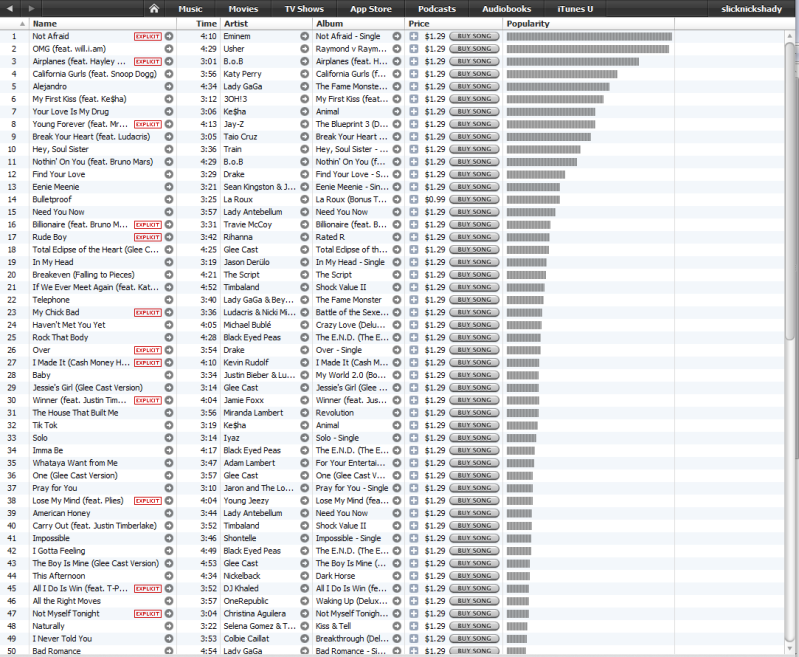Sort by the Popularity column header
Image resolution: width=799 pixels, height=657 pixels.
coord(589,23)
